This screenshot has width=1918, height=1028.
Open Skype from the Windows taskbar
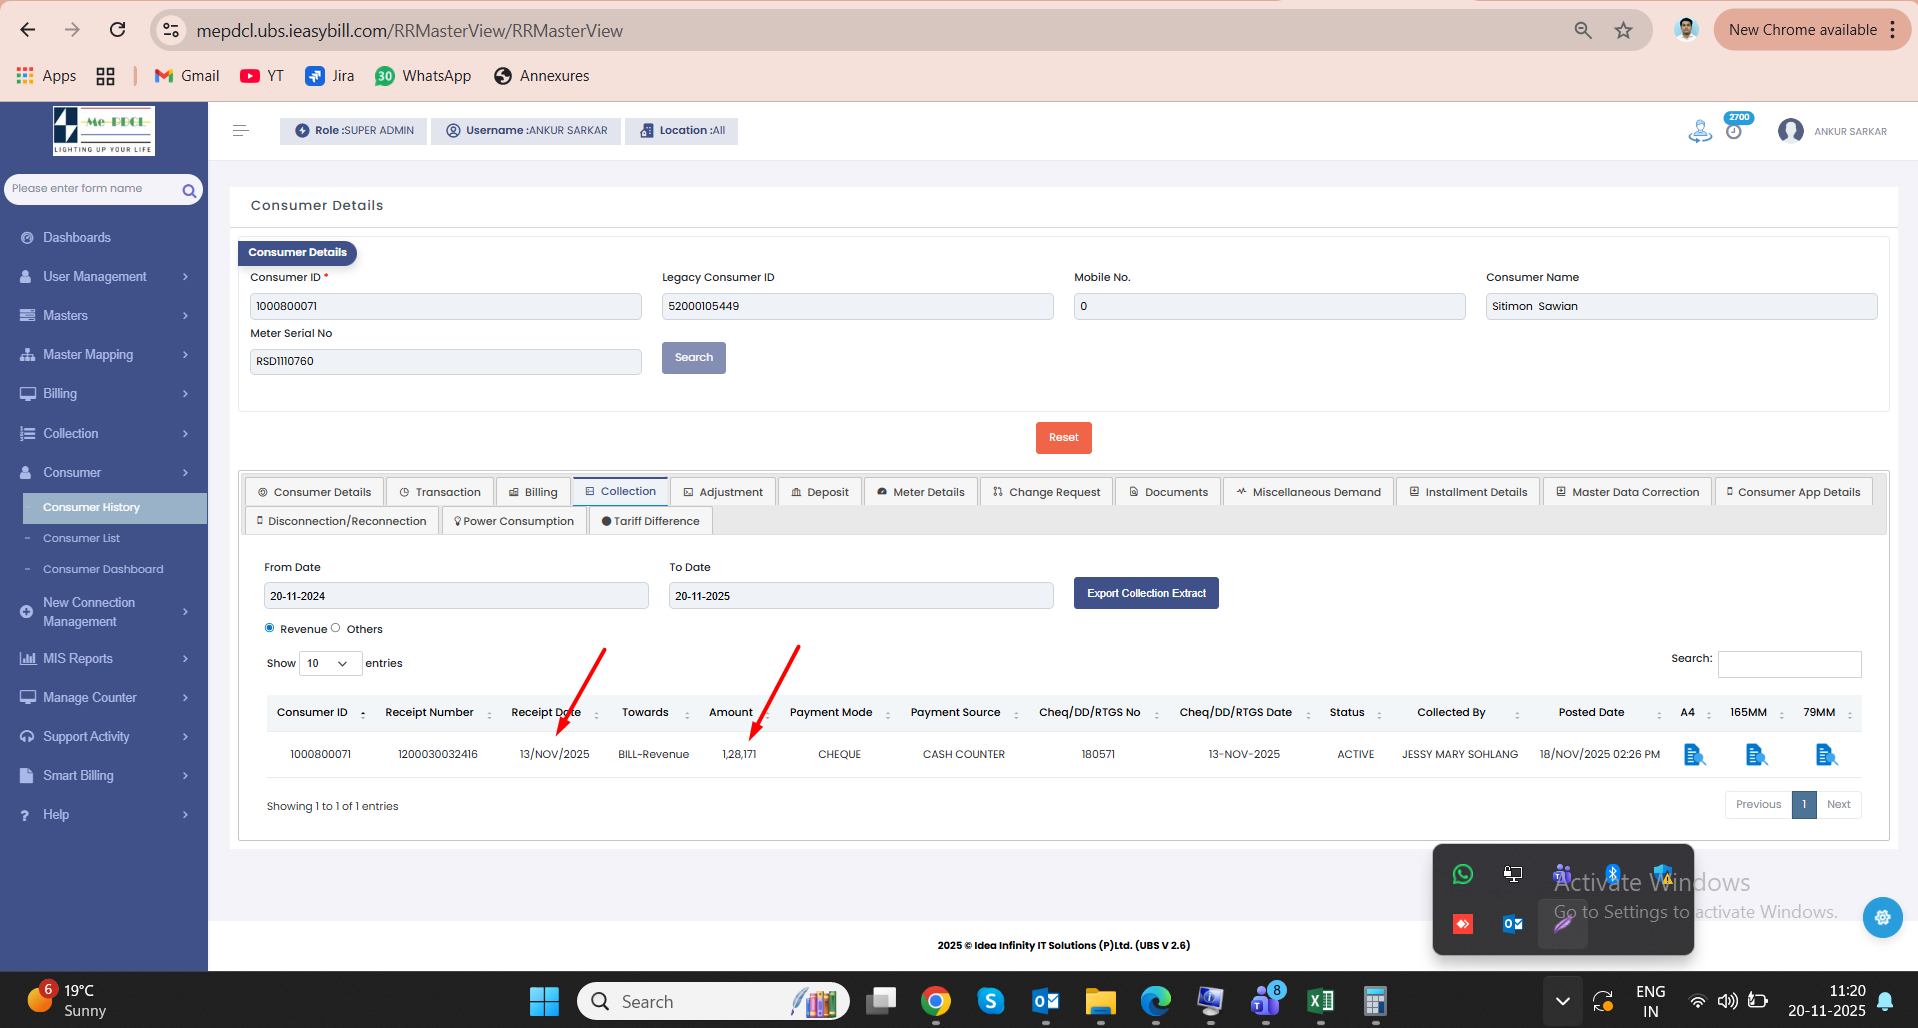point(991,1001)
